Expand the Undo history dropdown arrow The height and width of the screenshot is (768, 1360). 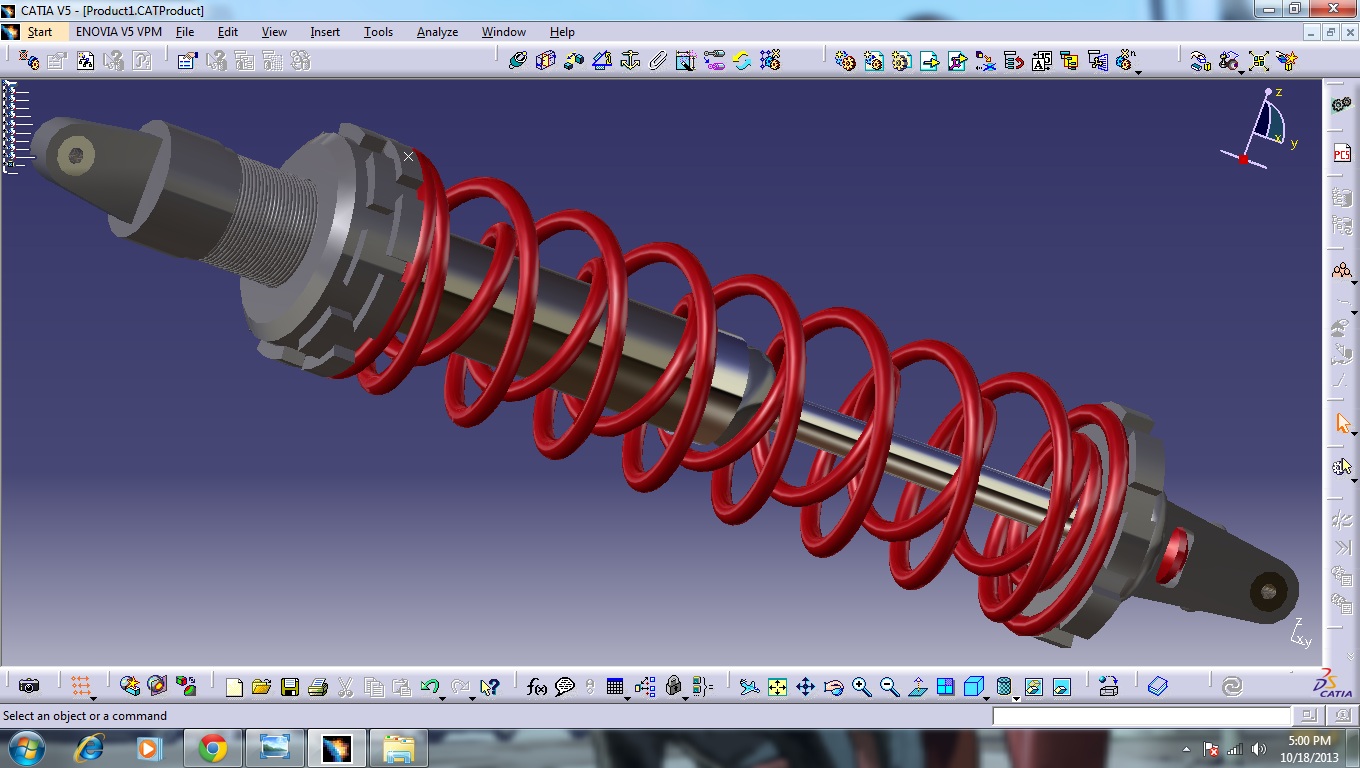pos(442,698)
